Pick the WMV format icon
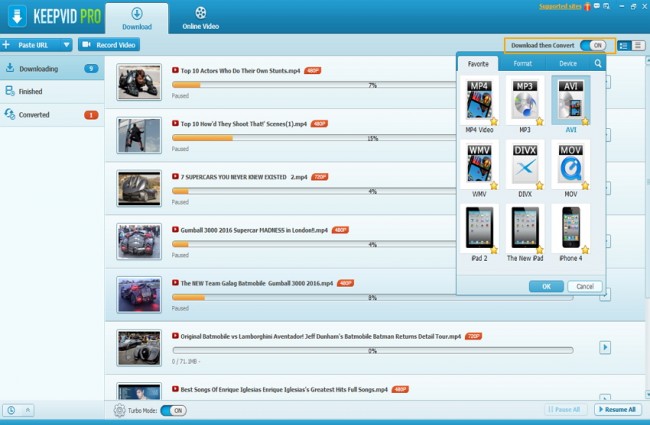This screenshot has width=650, height=425. click(478, 163)
